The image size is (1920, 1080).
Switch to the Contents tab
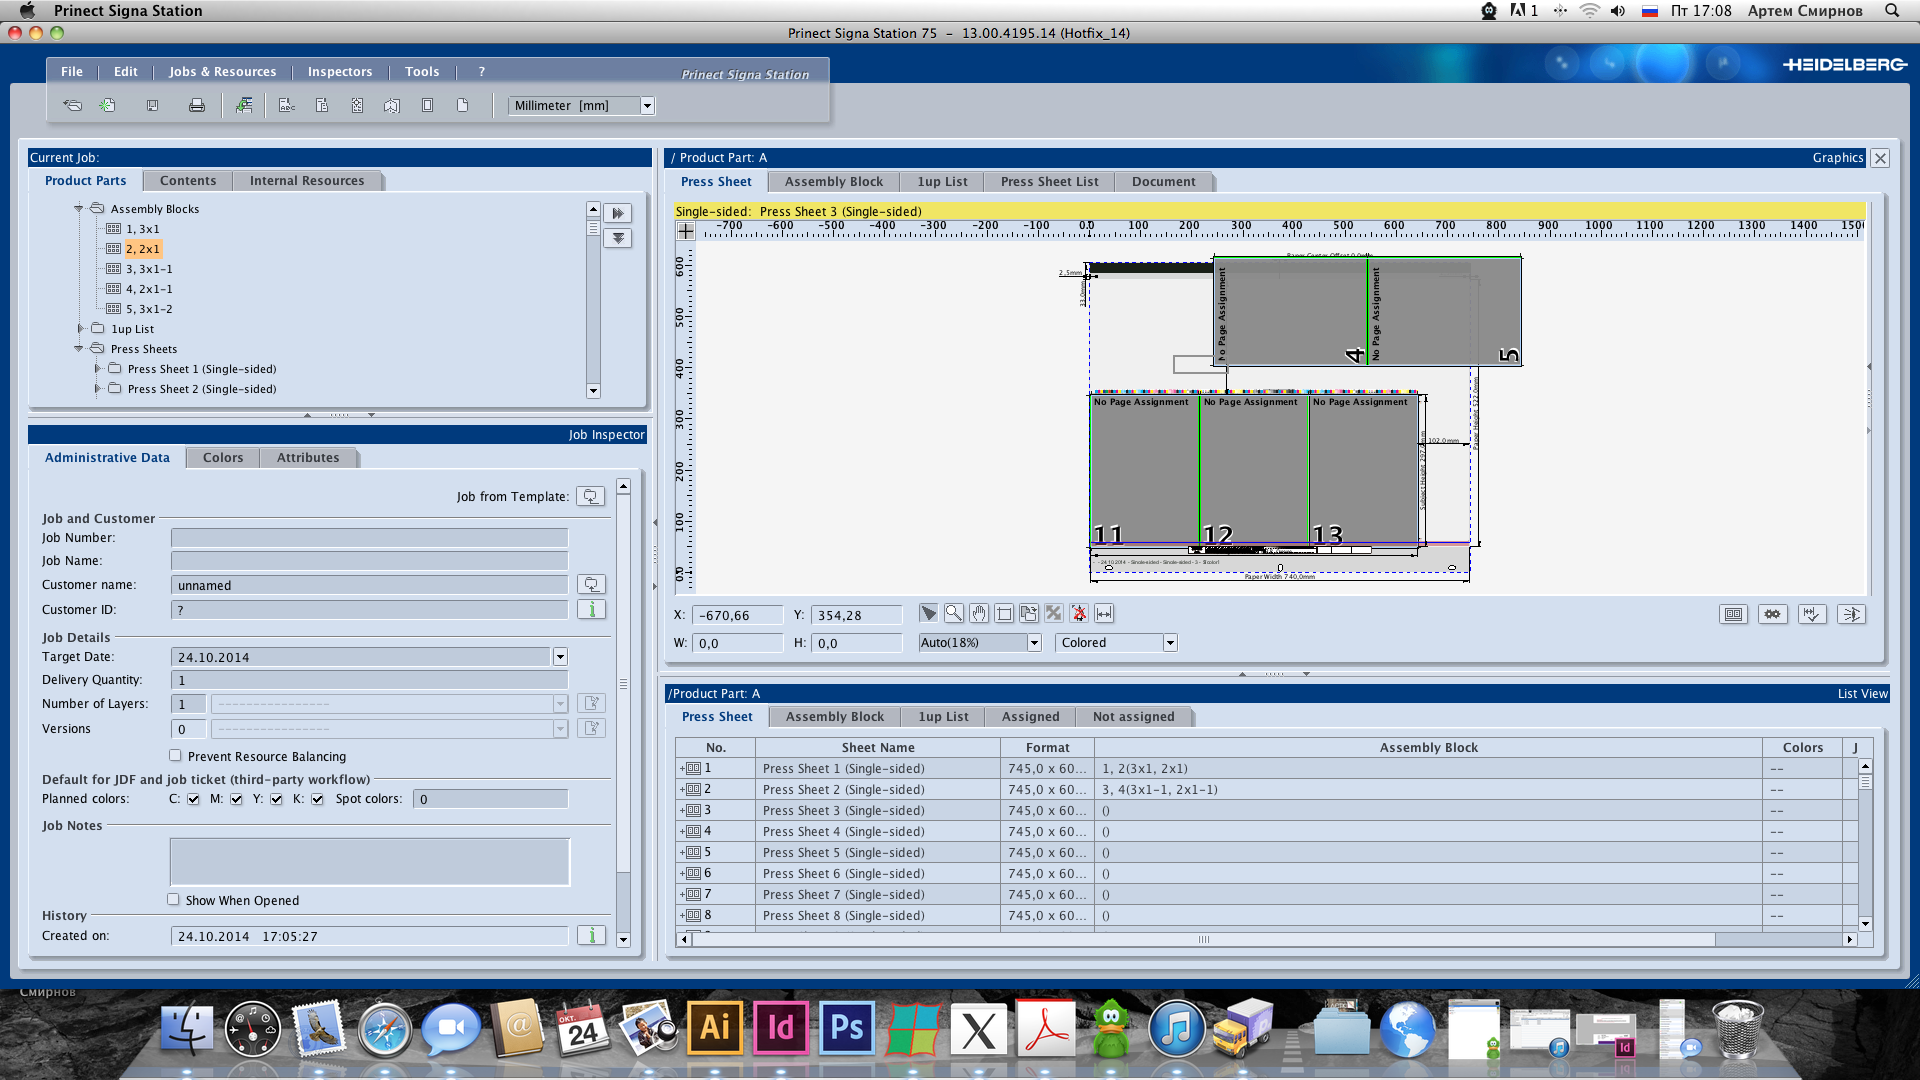tap(188, 180)
